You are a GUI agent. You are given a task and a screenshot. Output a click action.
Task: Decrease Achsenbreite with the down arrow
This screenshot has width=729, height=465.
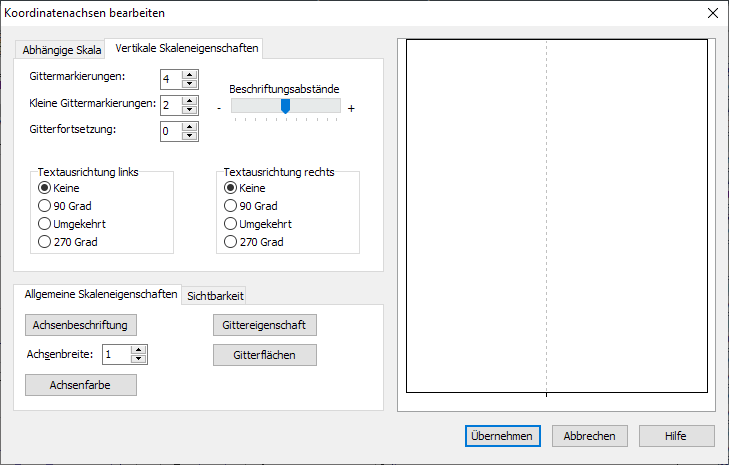[139, 359]
